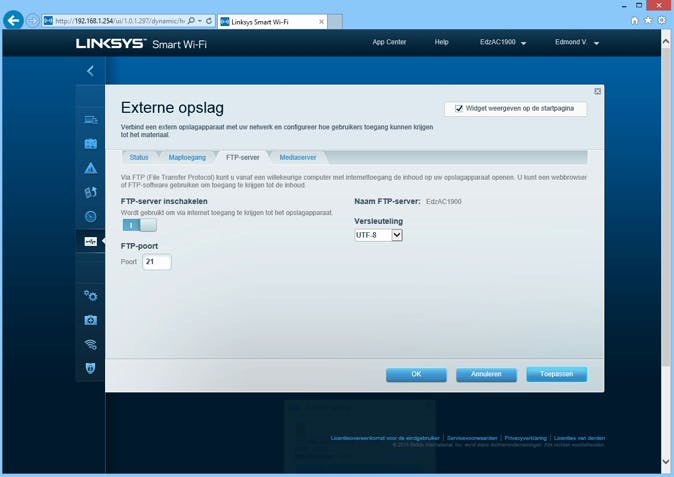
Task: Open the browser Home icon
Action: click(x=634, y=20)
